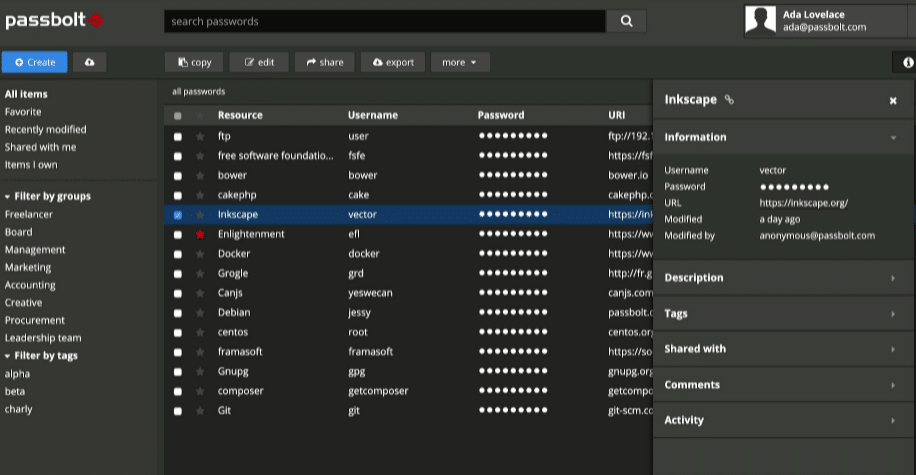
Task: Click the favorite column header star
Action: [x=200, y=116]
